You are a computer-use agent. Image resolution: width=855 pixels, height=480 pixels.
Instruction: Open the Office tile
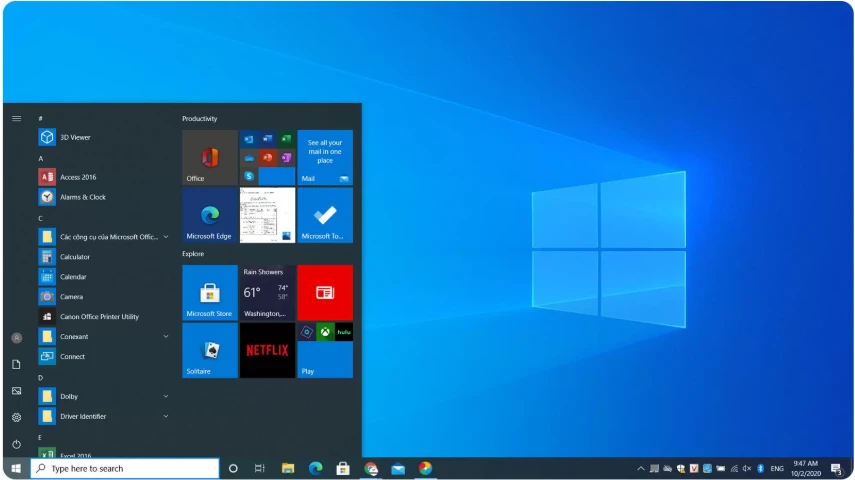(x=210, y=158)
